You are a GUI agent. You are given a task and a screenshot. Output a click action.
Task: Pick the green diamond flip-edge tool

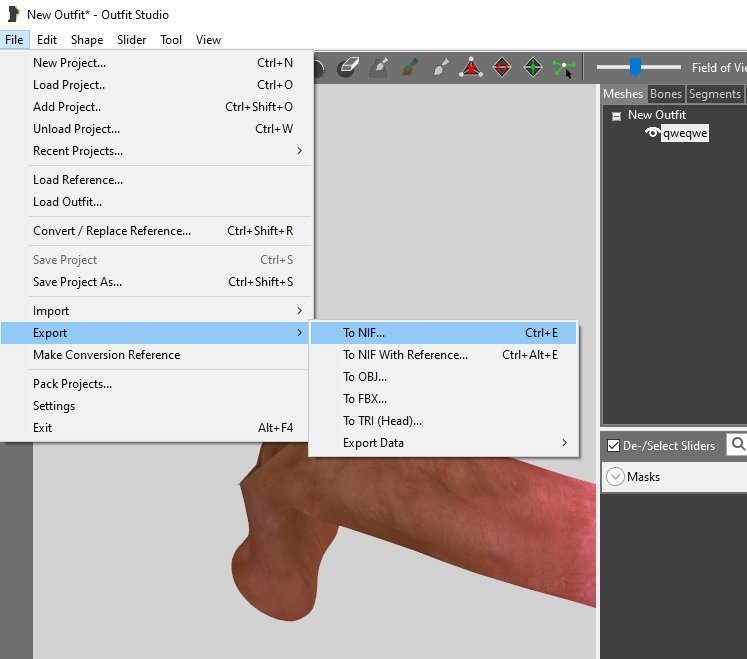(533, 68)
